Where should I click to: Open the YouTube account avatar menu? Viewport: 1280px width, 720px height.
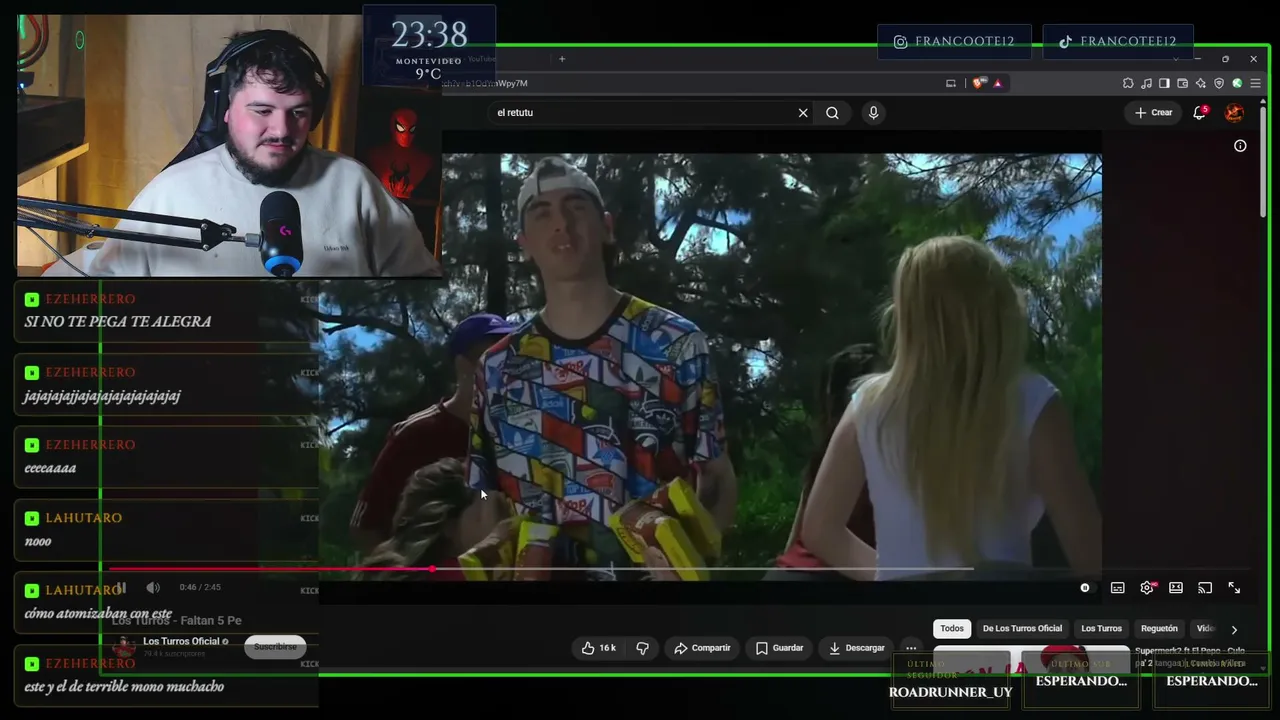pos(1234,113)
